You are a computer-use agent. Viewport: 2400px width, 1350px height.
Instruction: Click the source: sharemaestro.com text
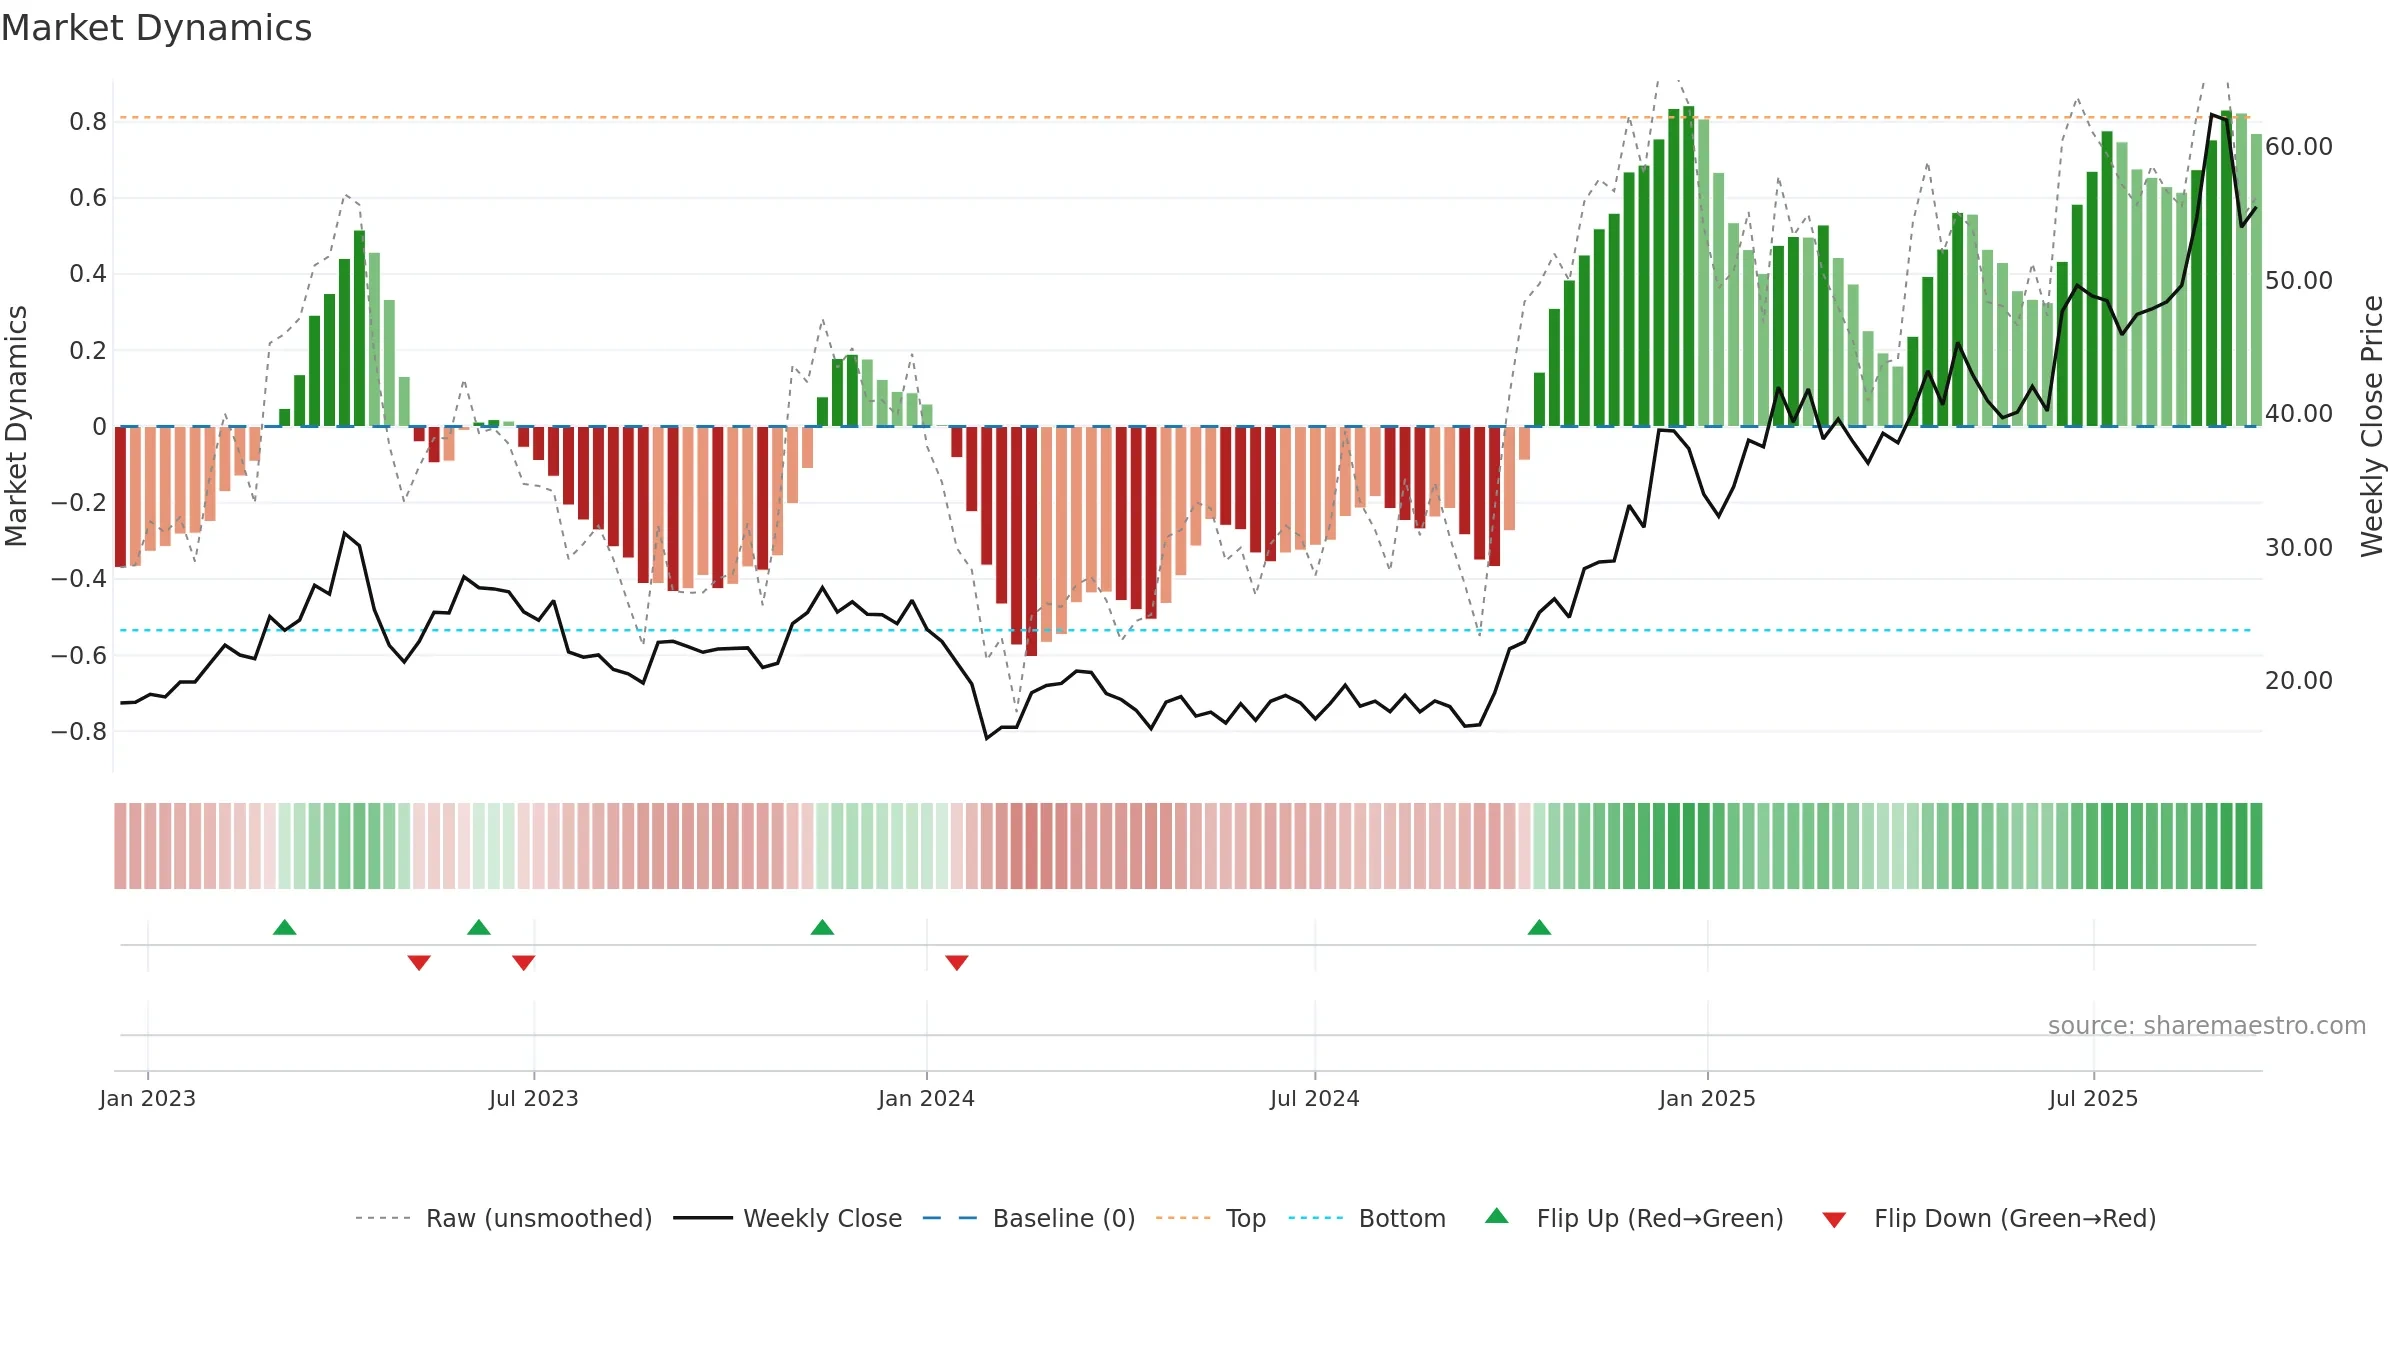coord(2207,1026)
